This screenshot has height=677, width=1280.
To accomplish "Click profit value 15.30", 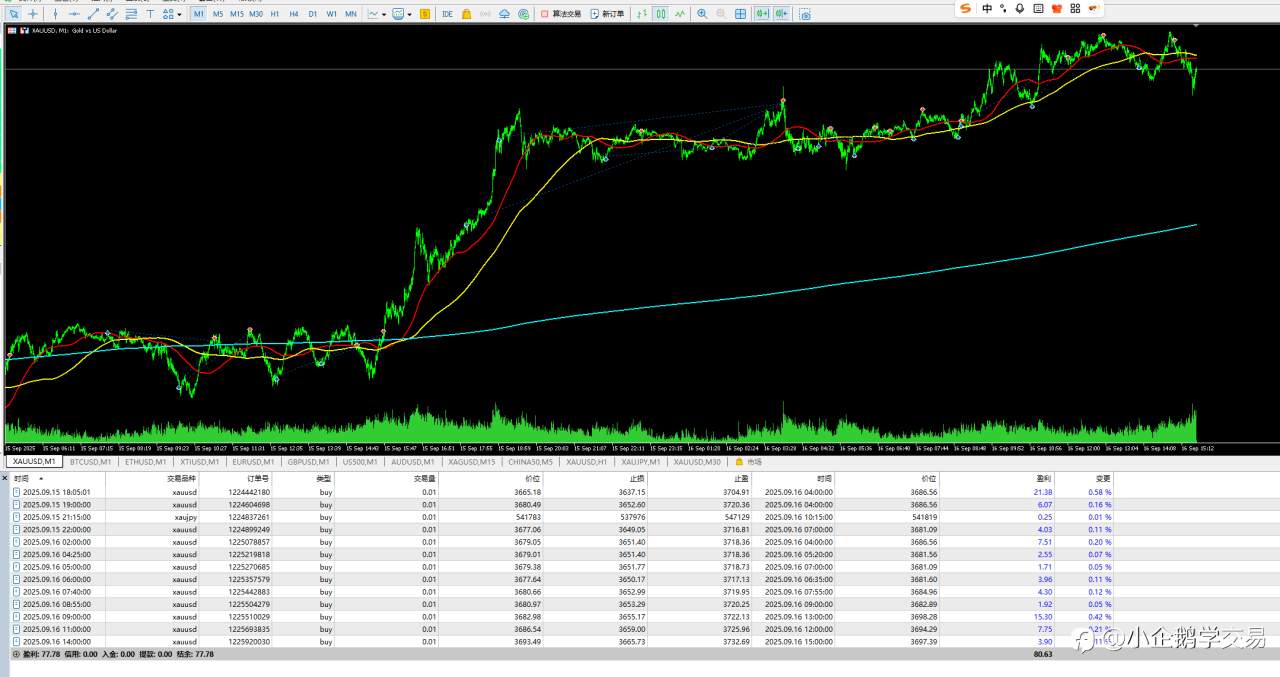I will (x=1042, y=617).
